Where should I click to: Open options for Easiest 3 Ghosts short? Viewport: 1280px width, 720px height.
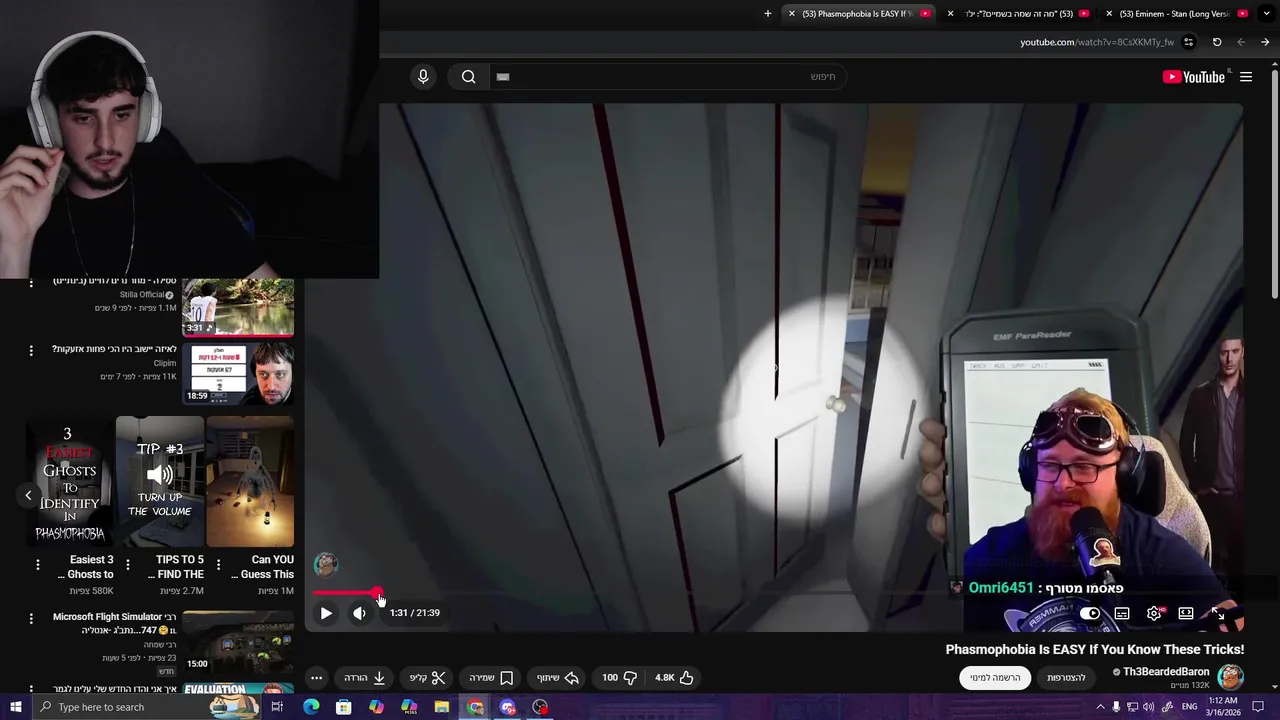tap(38, 565)
